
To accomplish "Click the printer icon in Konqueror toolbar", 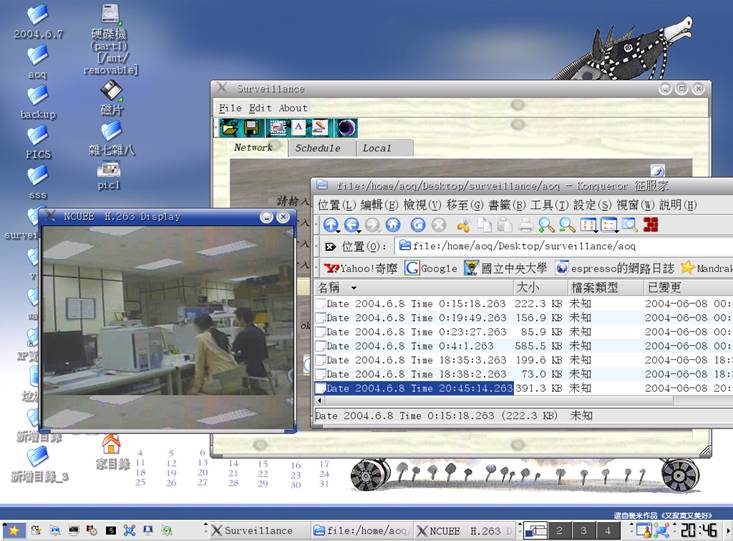I will pyautogui.click(x=524, y=225).
